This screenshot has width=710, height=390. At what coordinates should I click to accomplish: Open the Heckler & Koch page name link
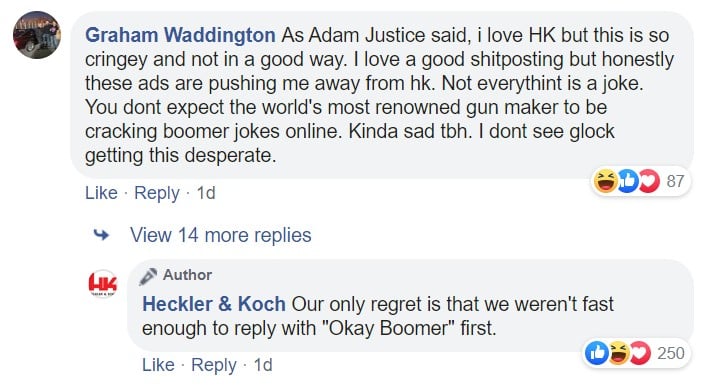coord(214,304)
